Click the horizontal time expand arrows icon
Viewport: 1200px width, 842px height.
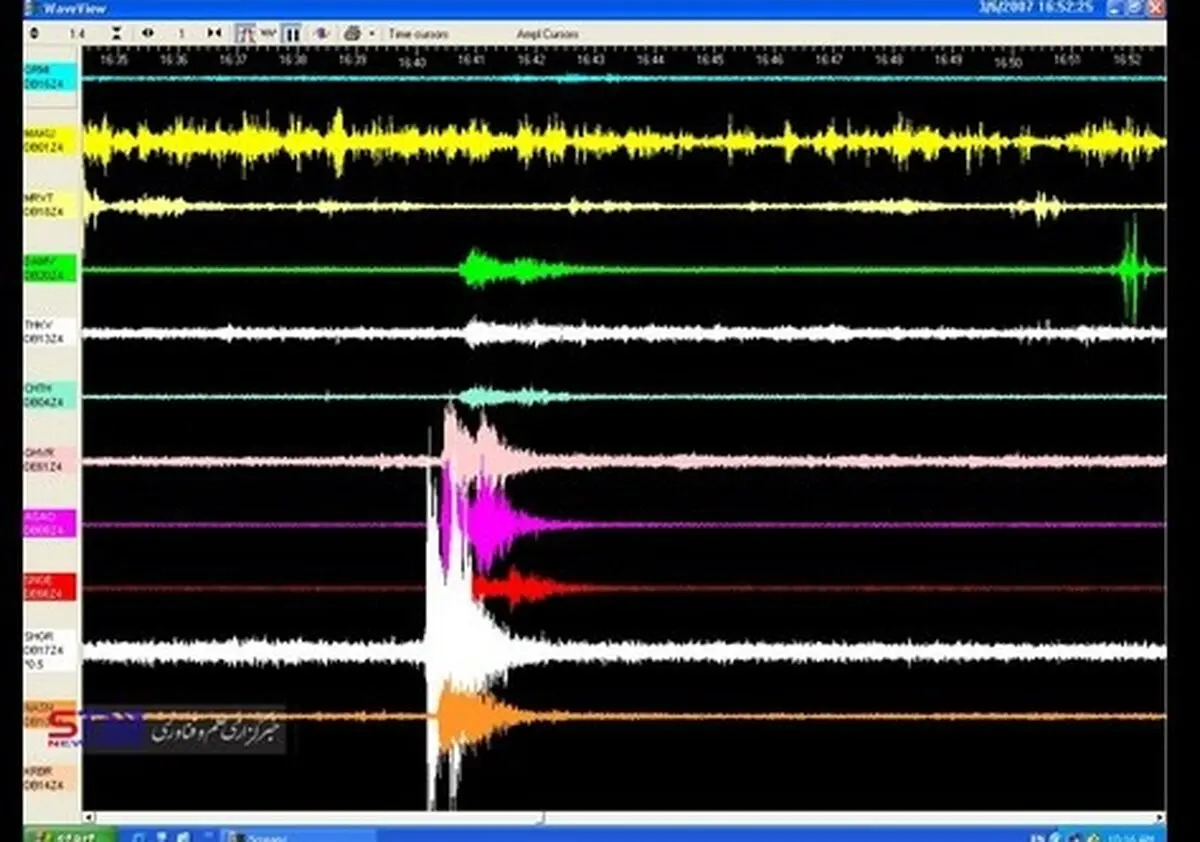pos(148,33)
